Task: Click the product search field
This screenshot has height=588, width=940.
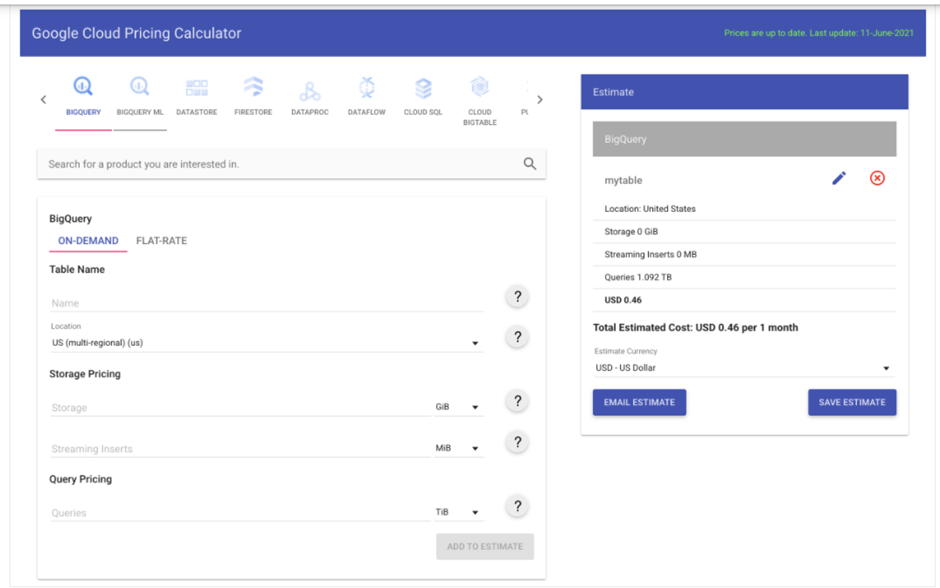Action: pos(280,162)
